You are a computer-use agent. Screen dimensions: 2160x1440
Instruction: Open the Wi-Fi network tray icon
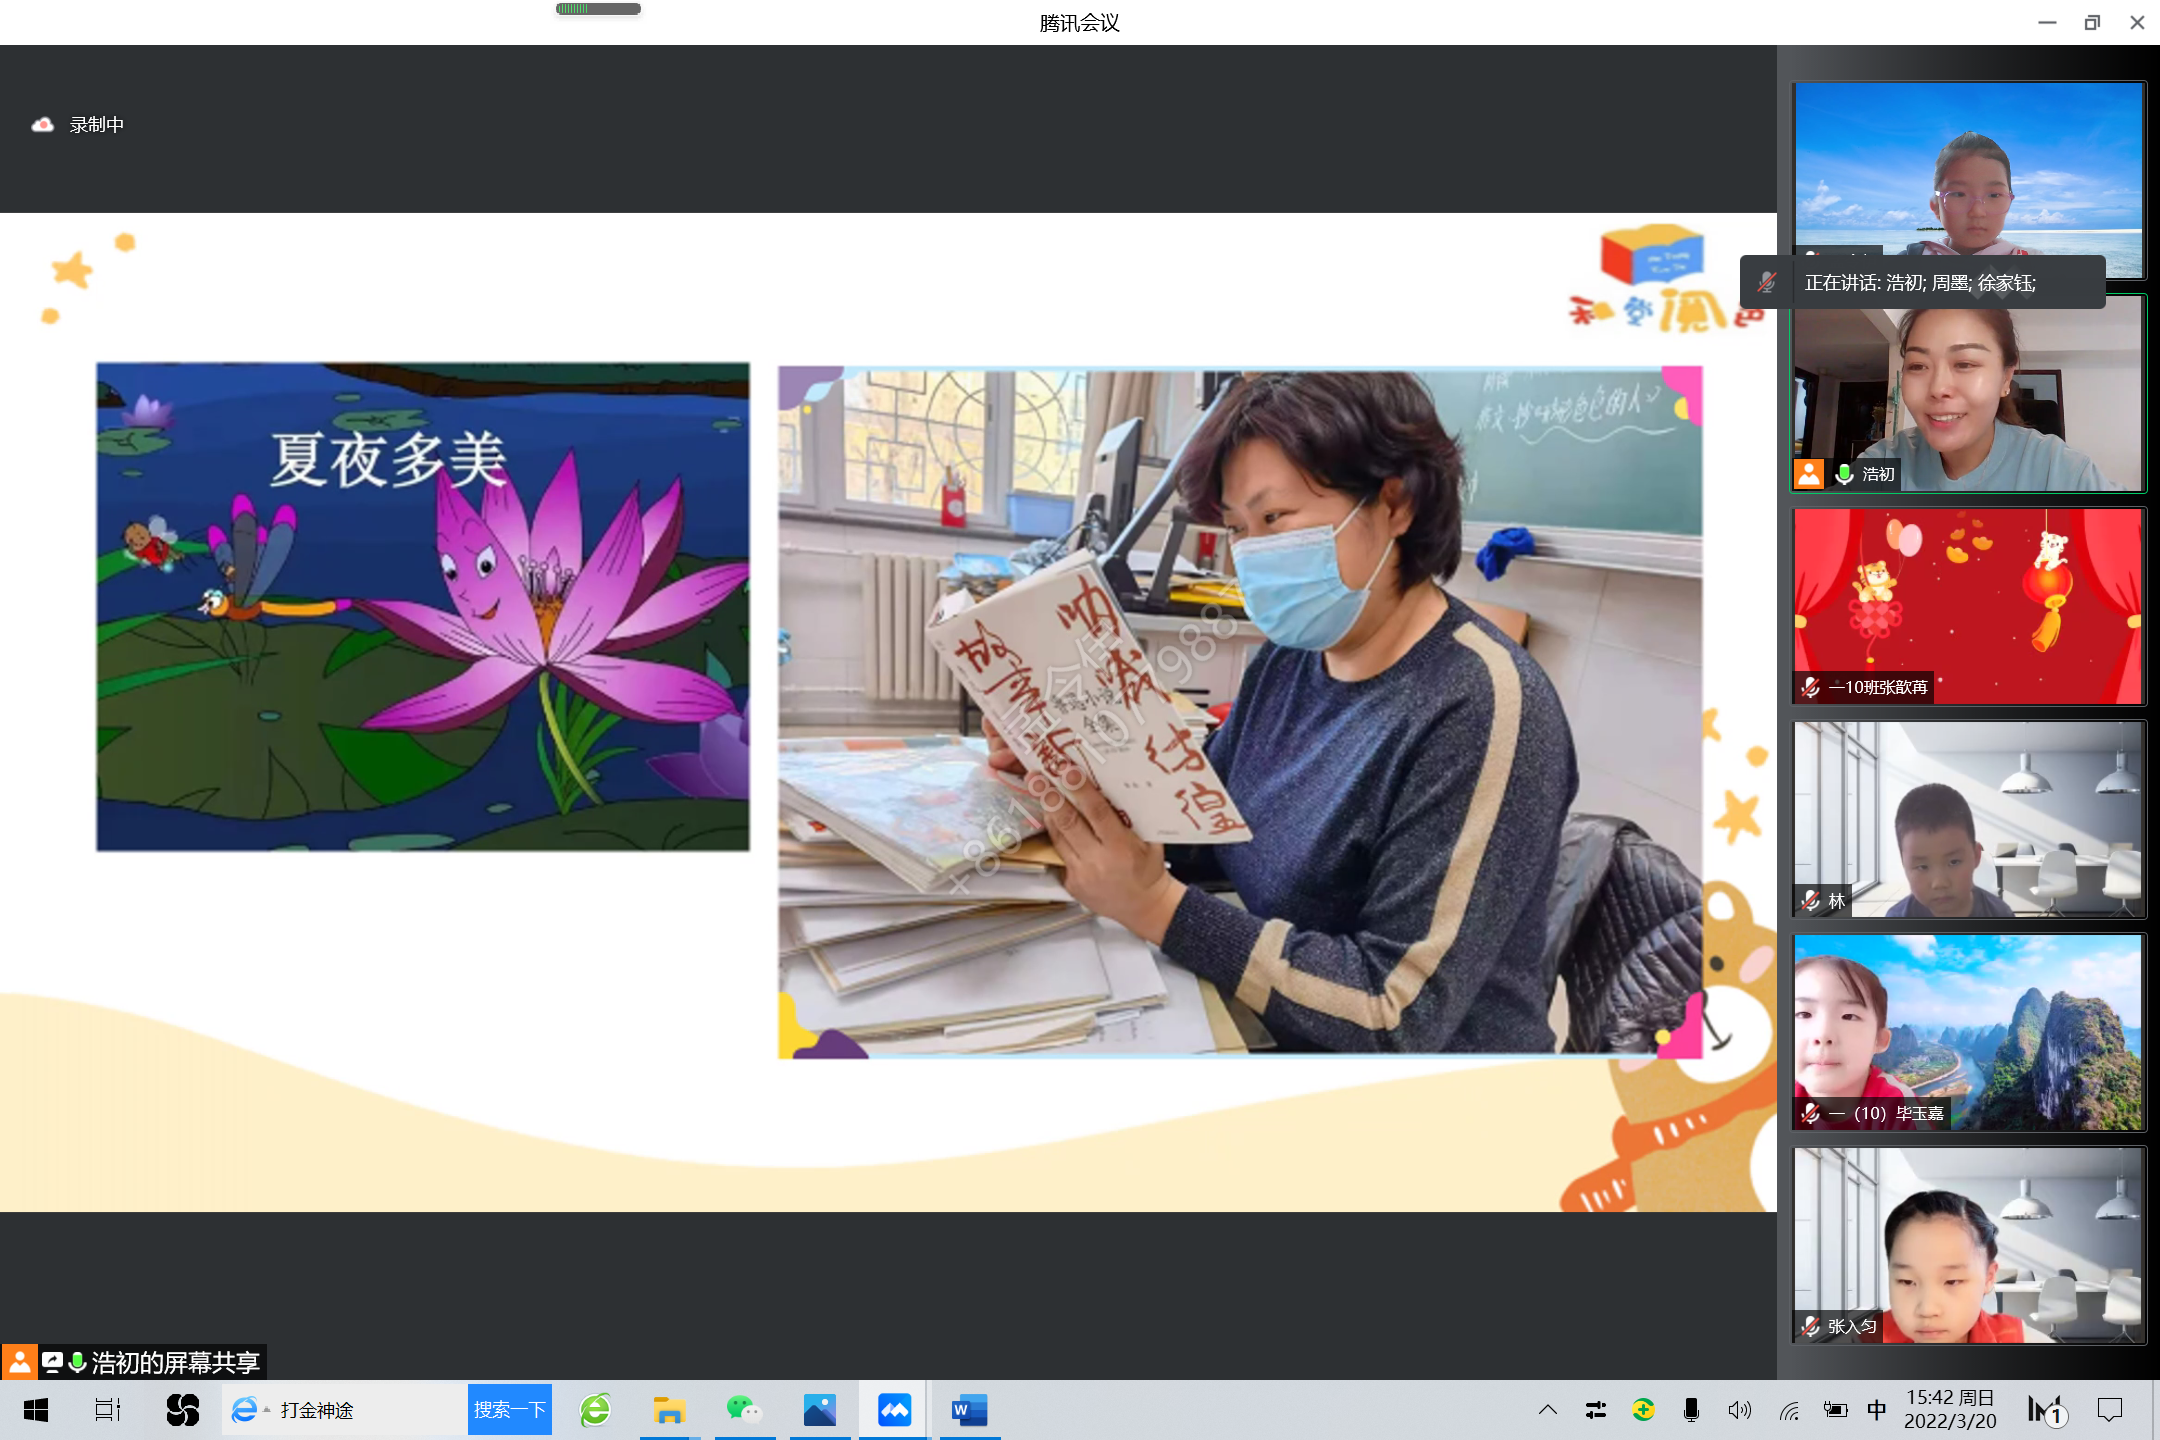point(1789,1410)
